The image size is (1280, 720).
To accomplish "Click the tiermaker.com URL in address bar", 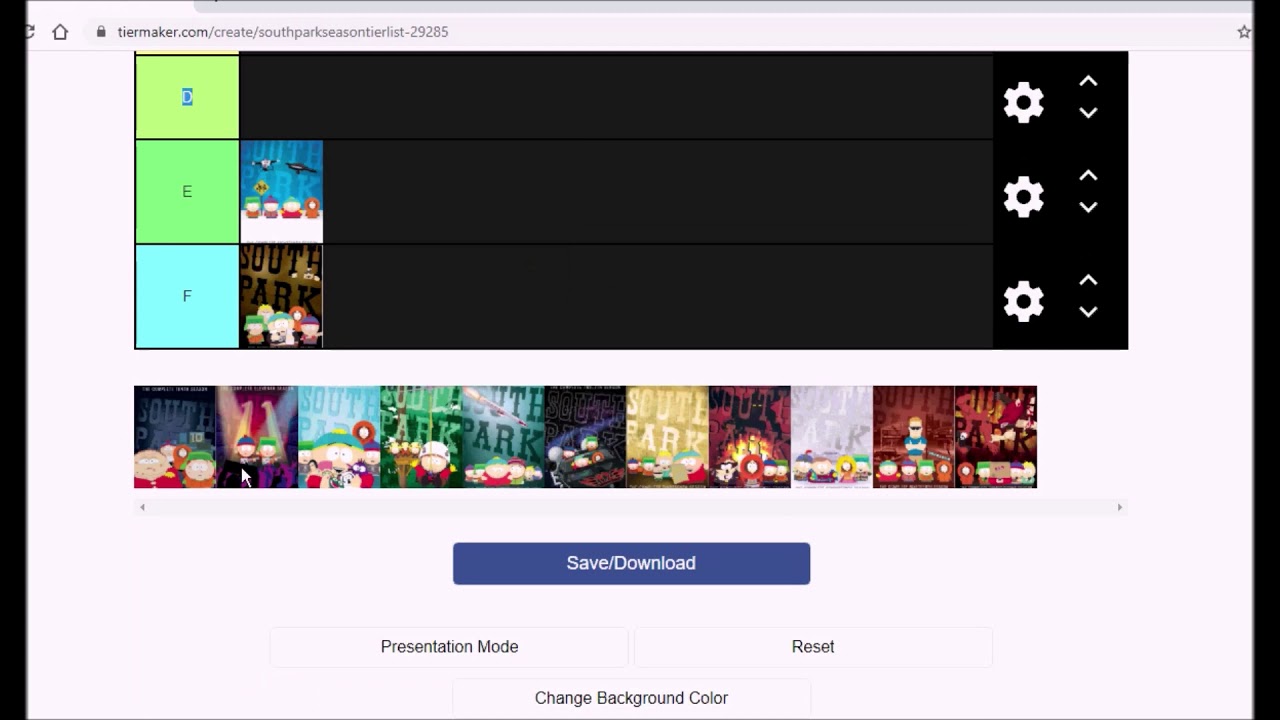I will pos(283,32).
